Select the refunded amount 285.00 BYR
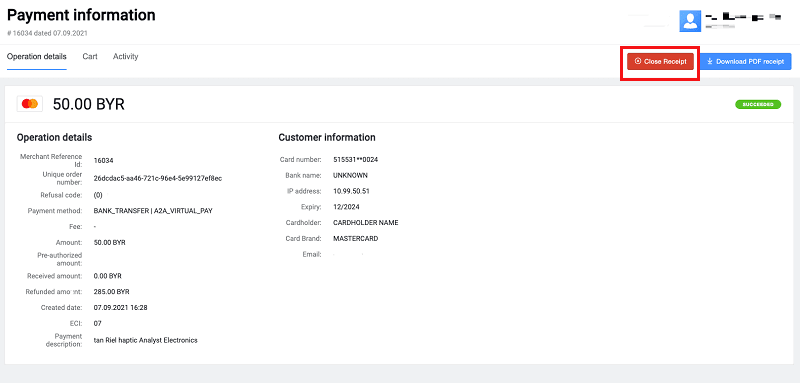 tap(112, 292)
